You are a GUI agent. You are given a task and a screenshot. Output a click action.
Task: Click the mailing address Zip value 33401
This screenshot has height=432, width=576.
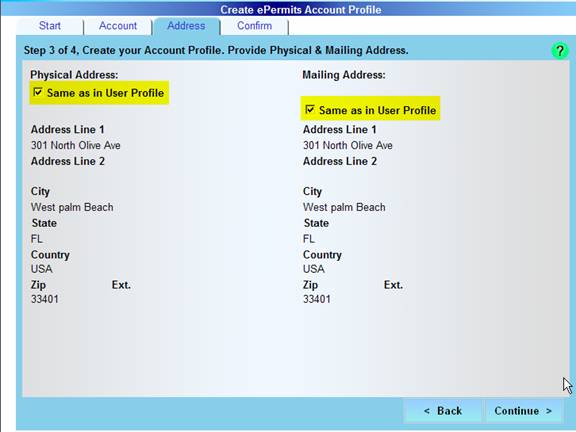pyautogui.click(x=317, y=299)
